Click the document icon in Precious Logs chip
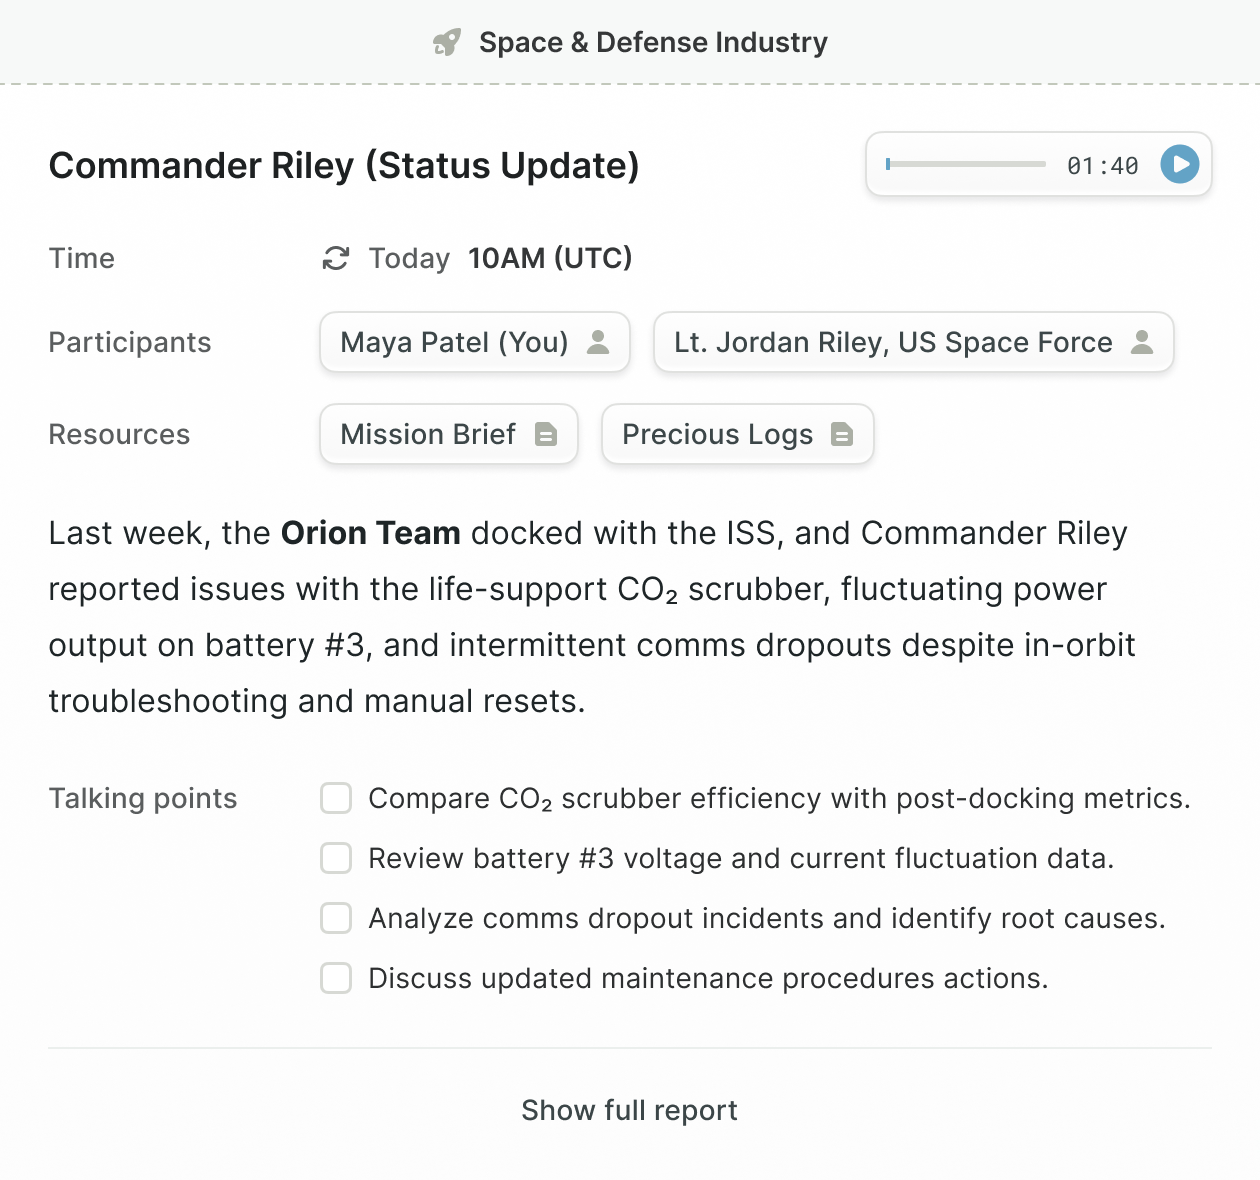The width and height of the screenshot is (1260, 1180). [842, 434]
